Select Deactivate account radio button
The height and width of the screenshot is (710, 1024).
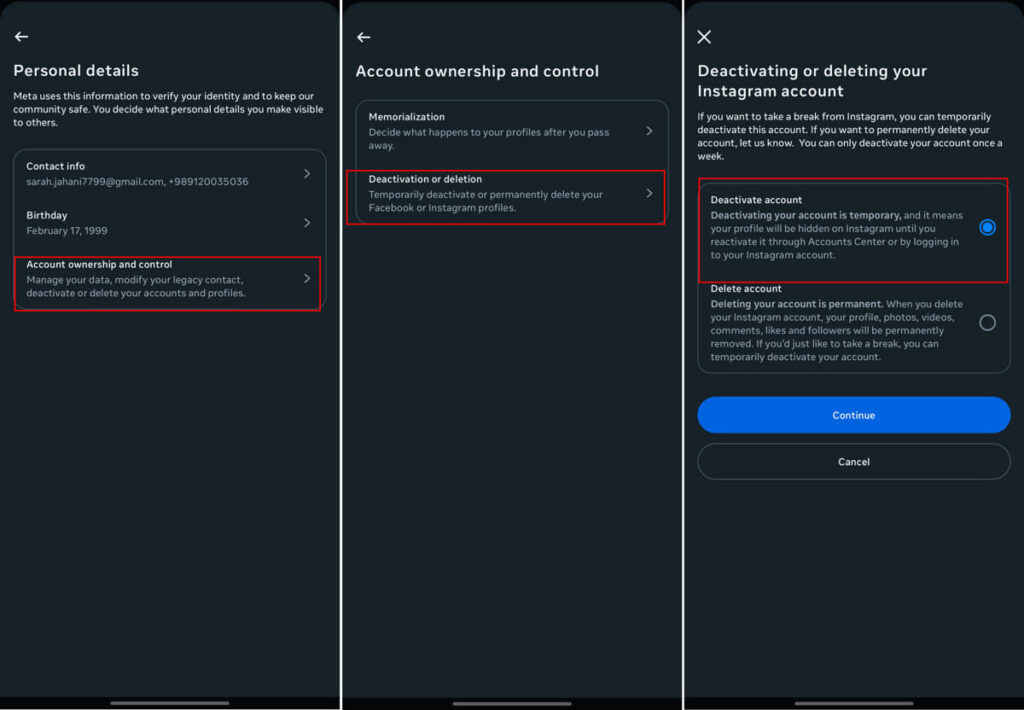click(987, 227)
